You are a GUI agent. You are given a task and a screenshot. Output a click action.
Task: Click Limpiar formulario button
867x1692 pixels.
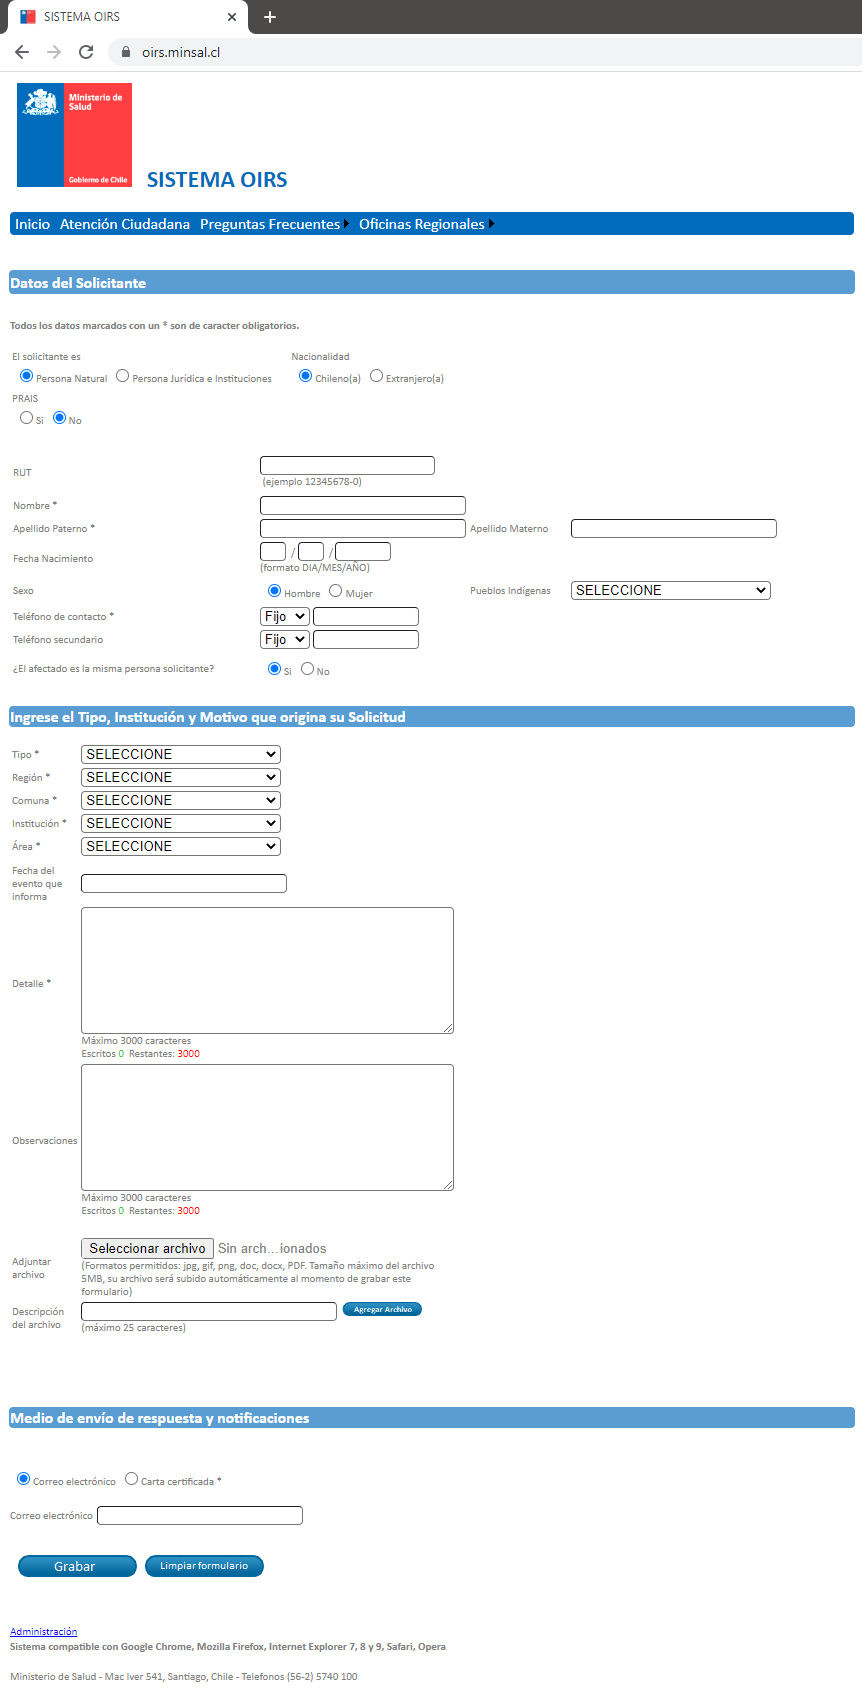pos(204,1566)
